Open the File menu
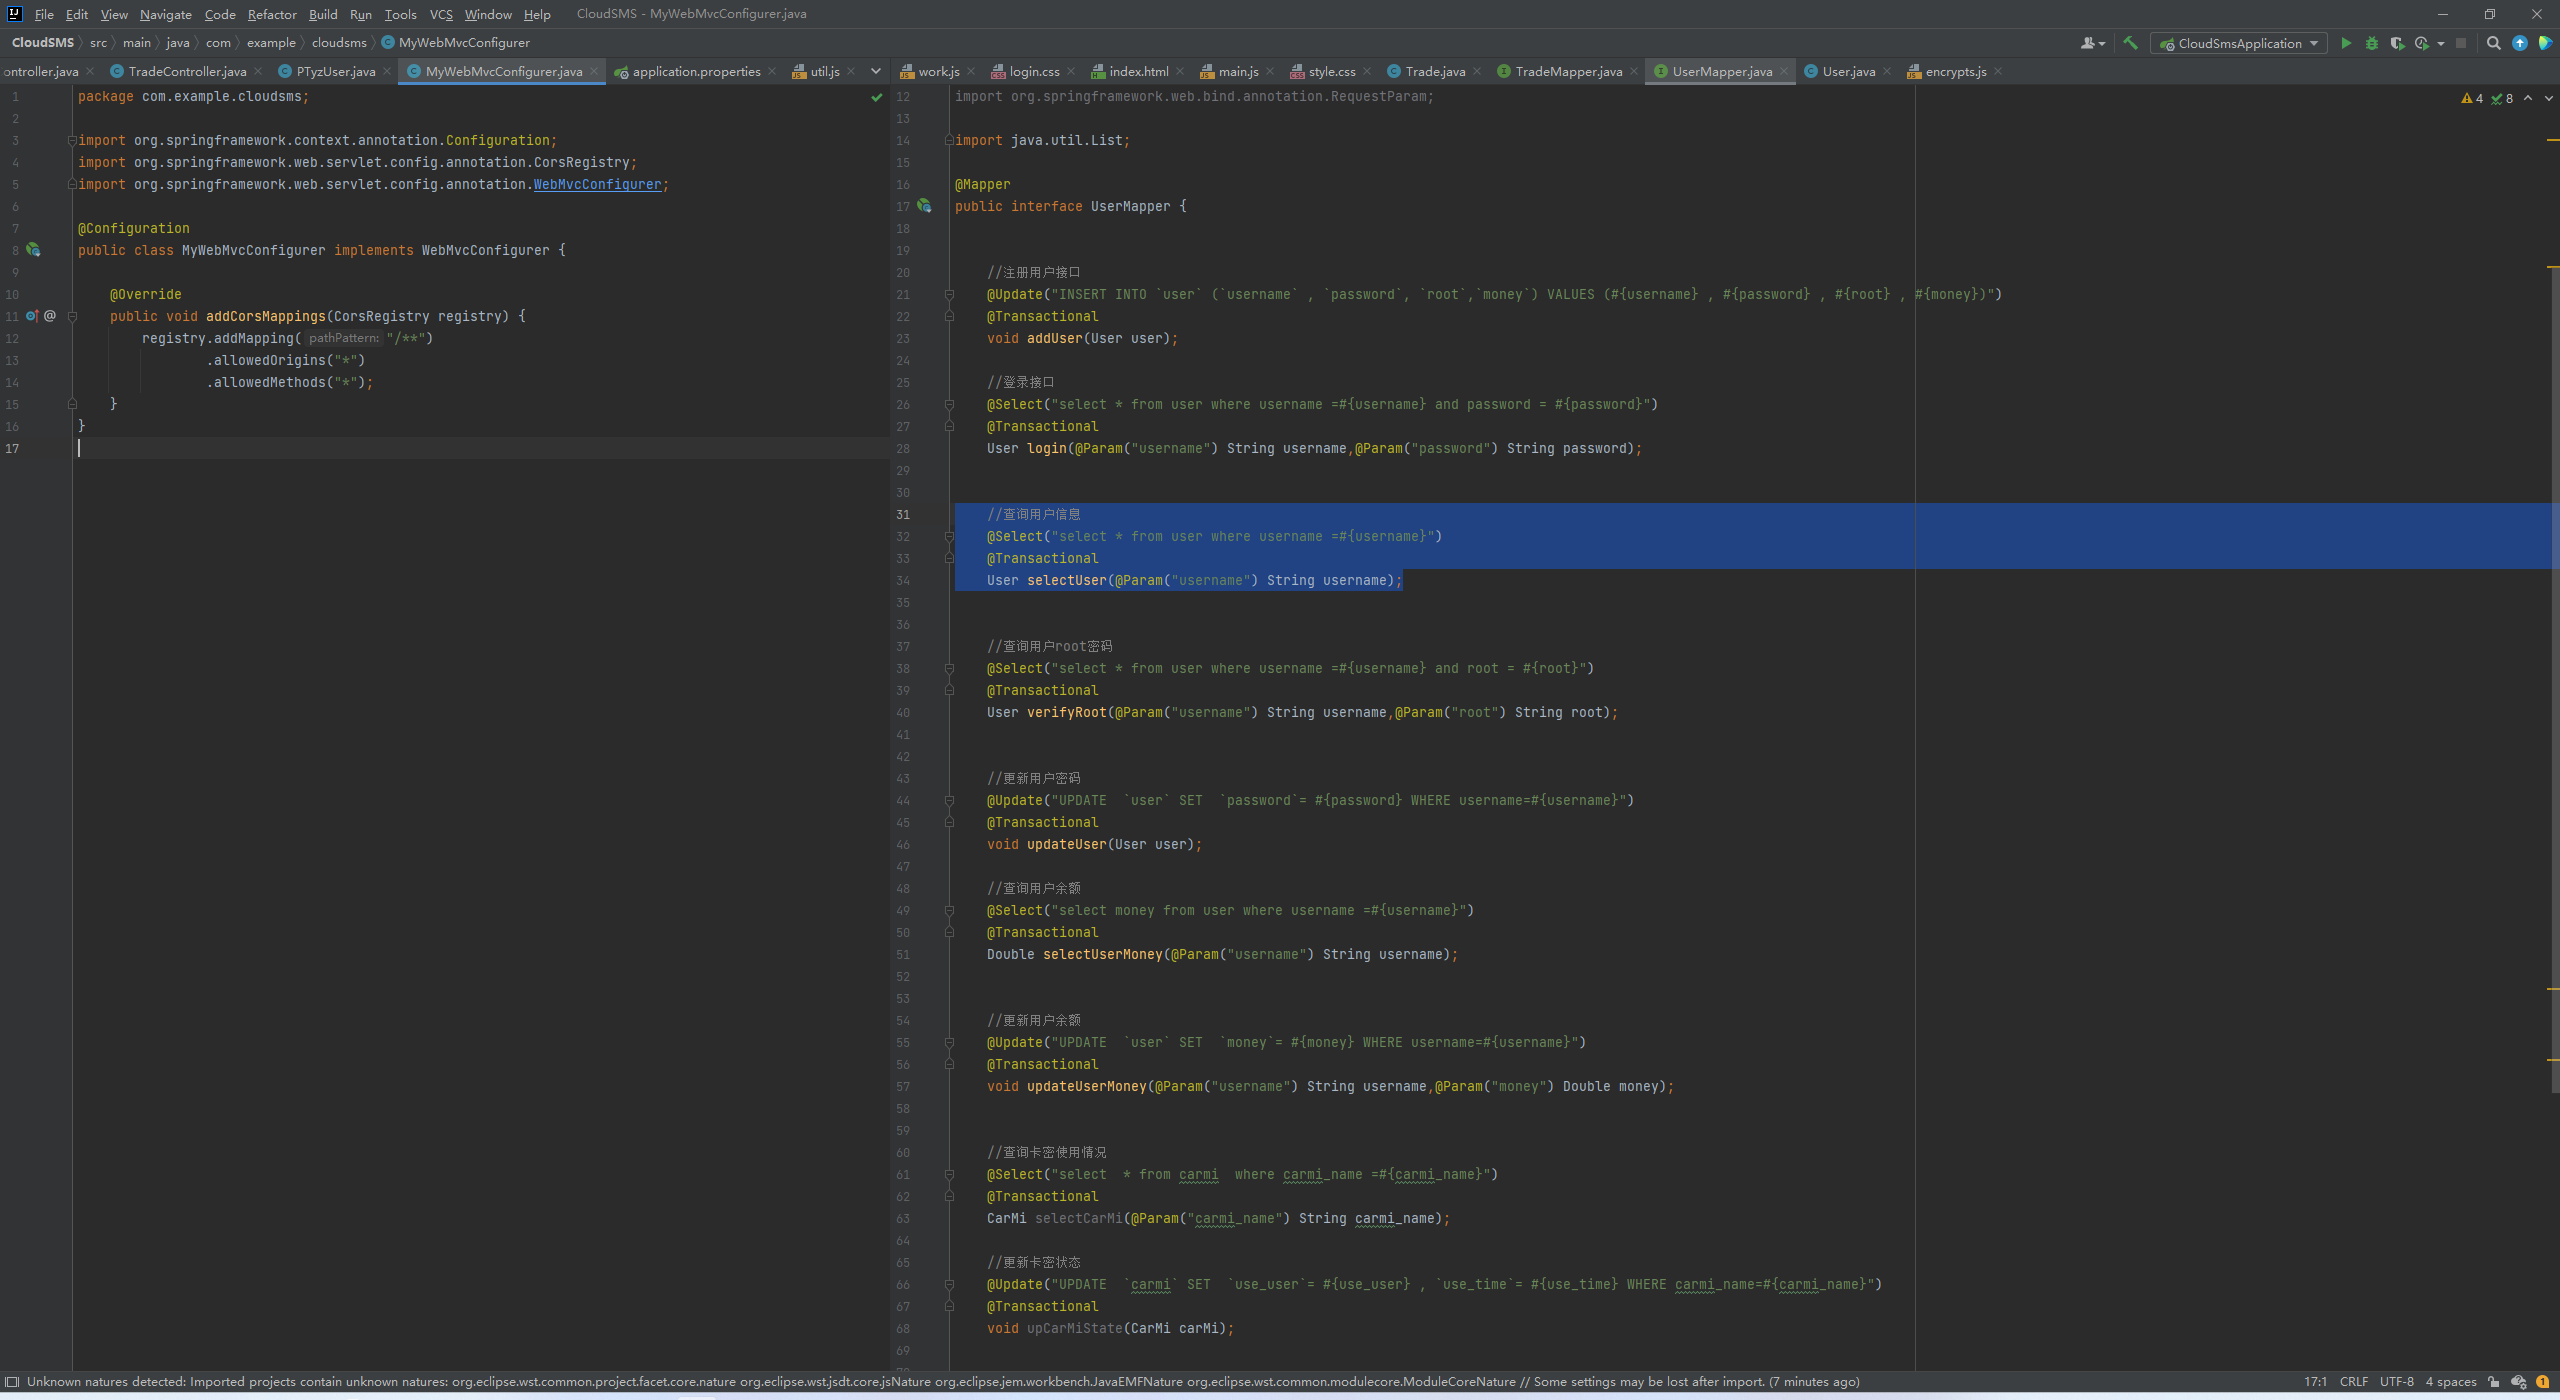The image size is (2560, 1400). click(x=44, y=14)
